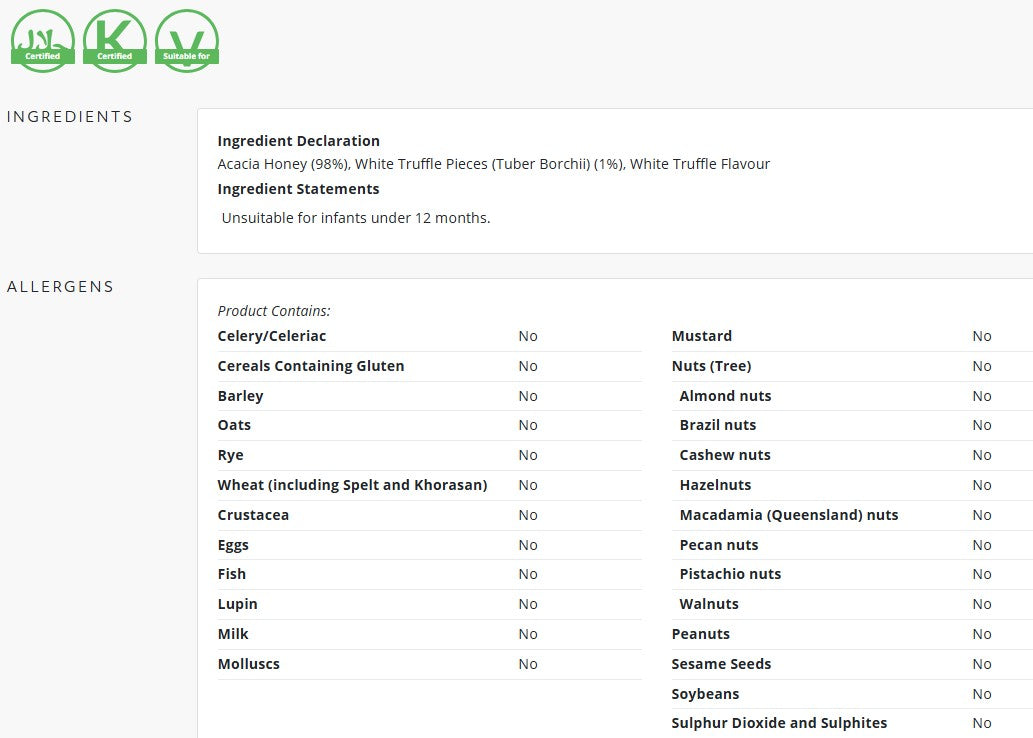Image resolution: width=1033 pixels, height=738 pixels.
Task: Click the Pistachio nuts label
Action: 730,574
